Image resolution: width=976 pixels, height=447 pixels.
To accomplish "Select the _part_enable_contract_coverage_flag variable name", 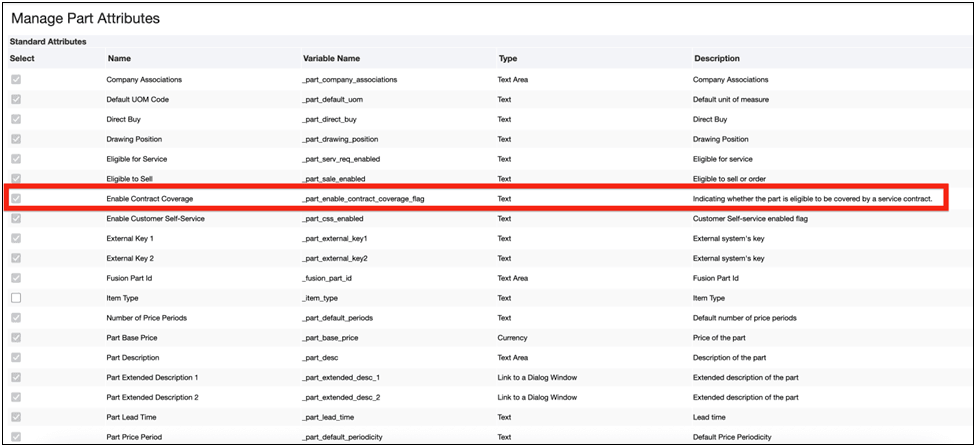I will point(362,199).
